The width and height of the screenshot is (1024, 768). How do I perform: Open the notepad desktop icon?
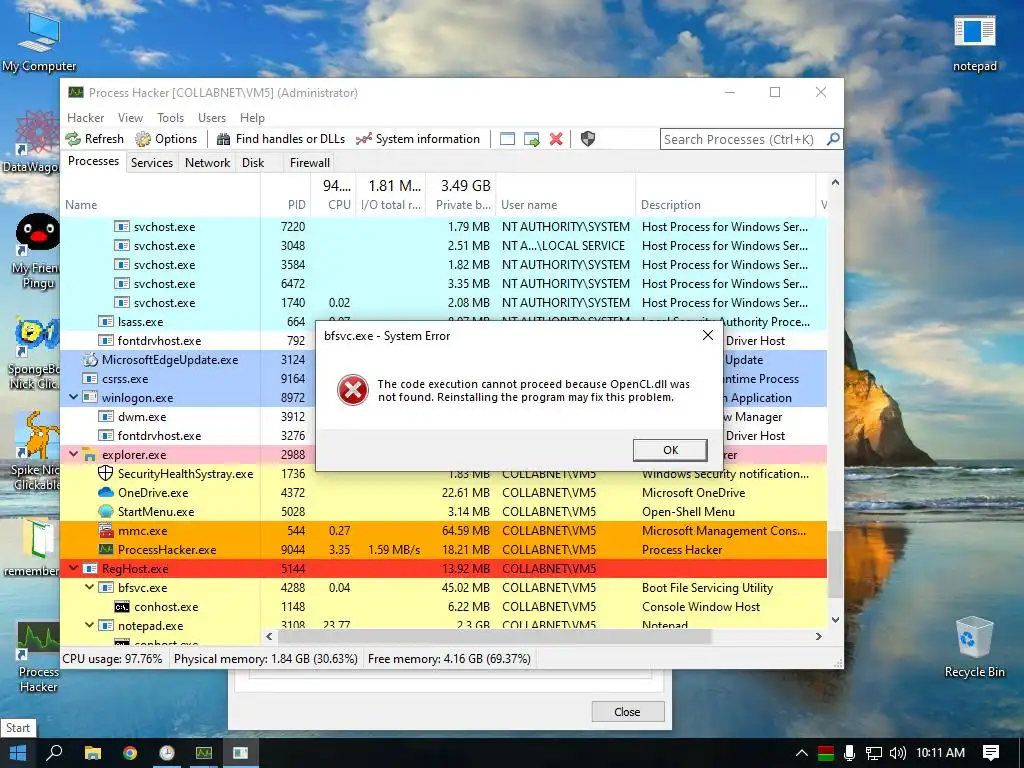click(x=974, y=43)
